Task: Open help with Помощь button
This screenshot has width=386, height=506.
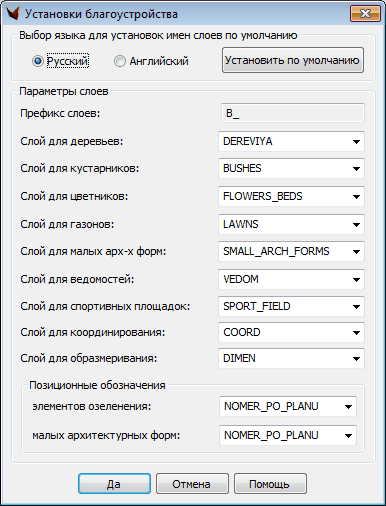Action: pyautogui.click(x=270, y=484)
